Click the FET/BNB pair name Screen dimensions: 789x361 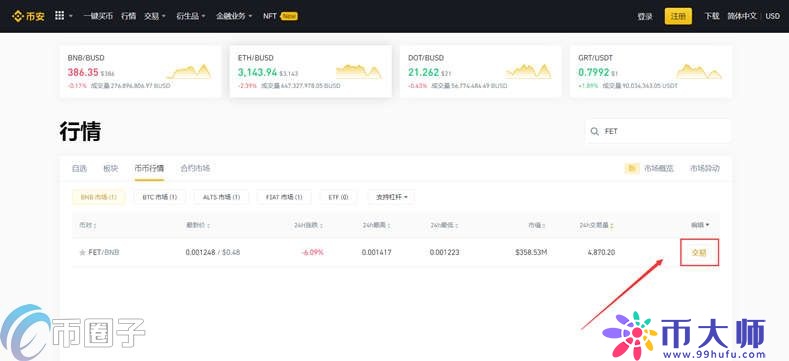pos(104,252)
